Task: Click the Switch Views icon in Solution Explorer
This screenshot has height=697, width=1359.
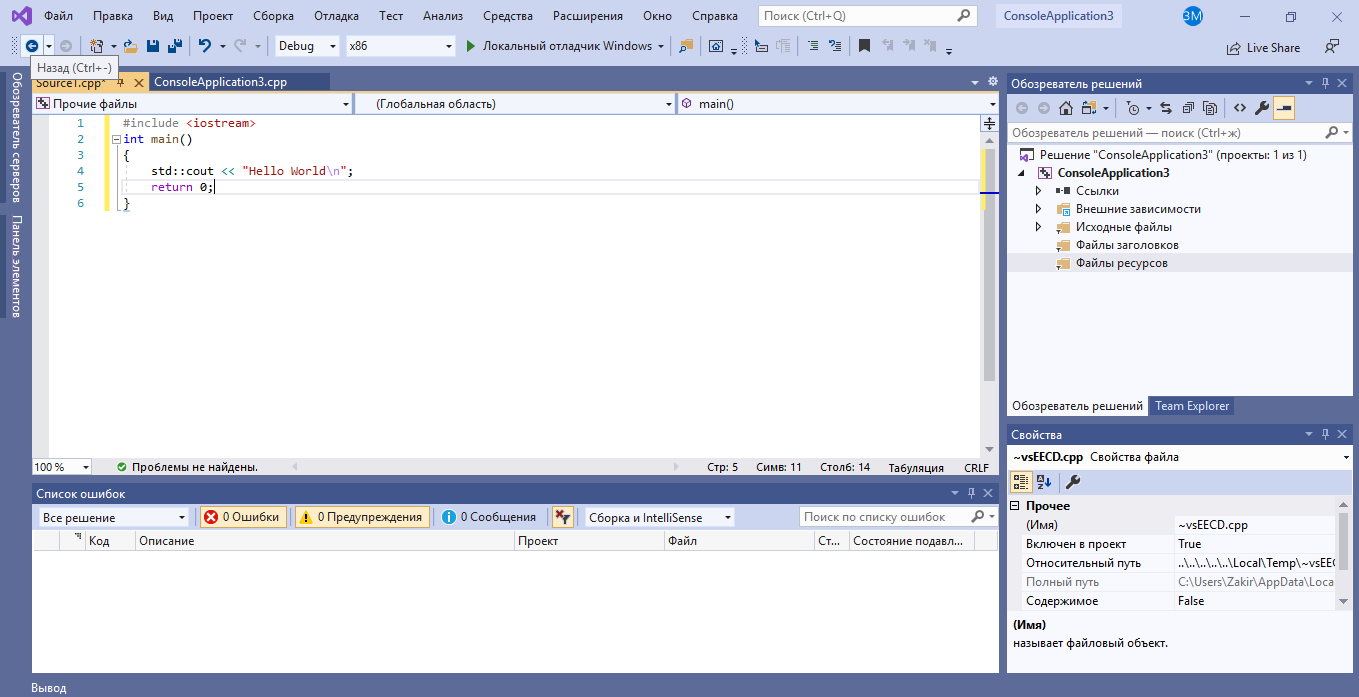Action: point(1088,108)
